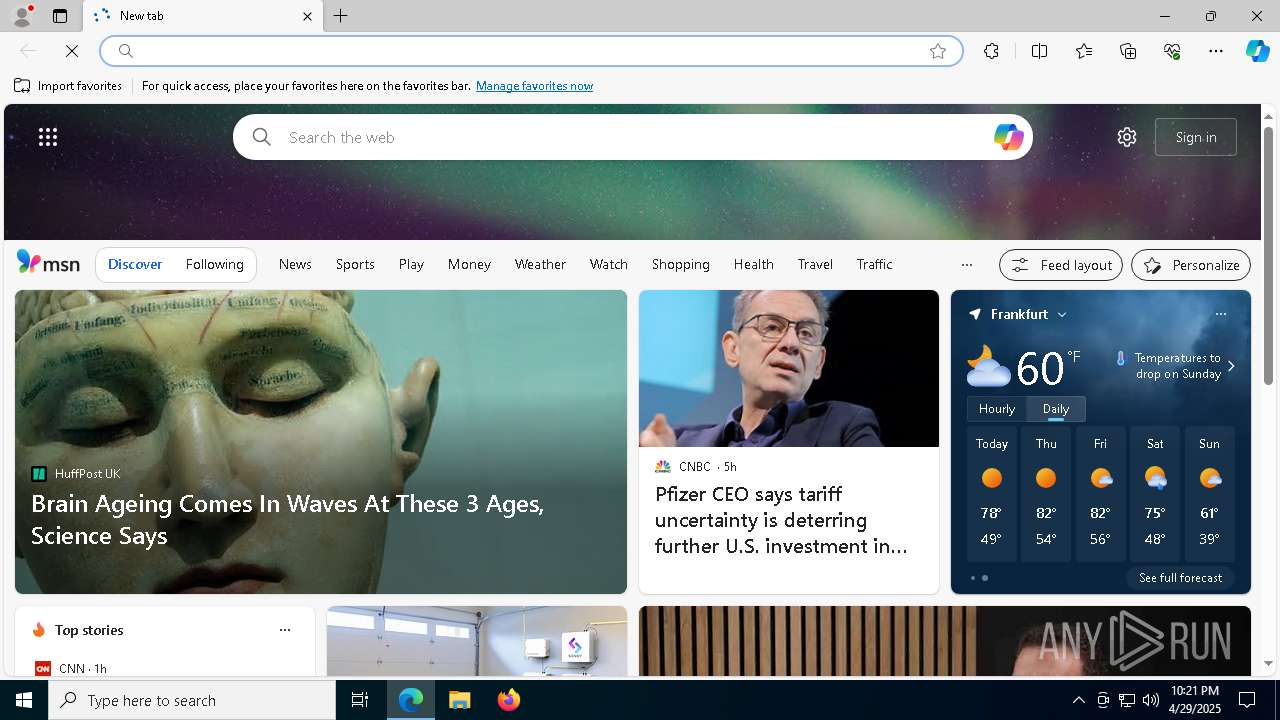Show hidden system tray icons
Viewport: 1280px width, 720px height.
1078,700
